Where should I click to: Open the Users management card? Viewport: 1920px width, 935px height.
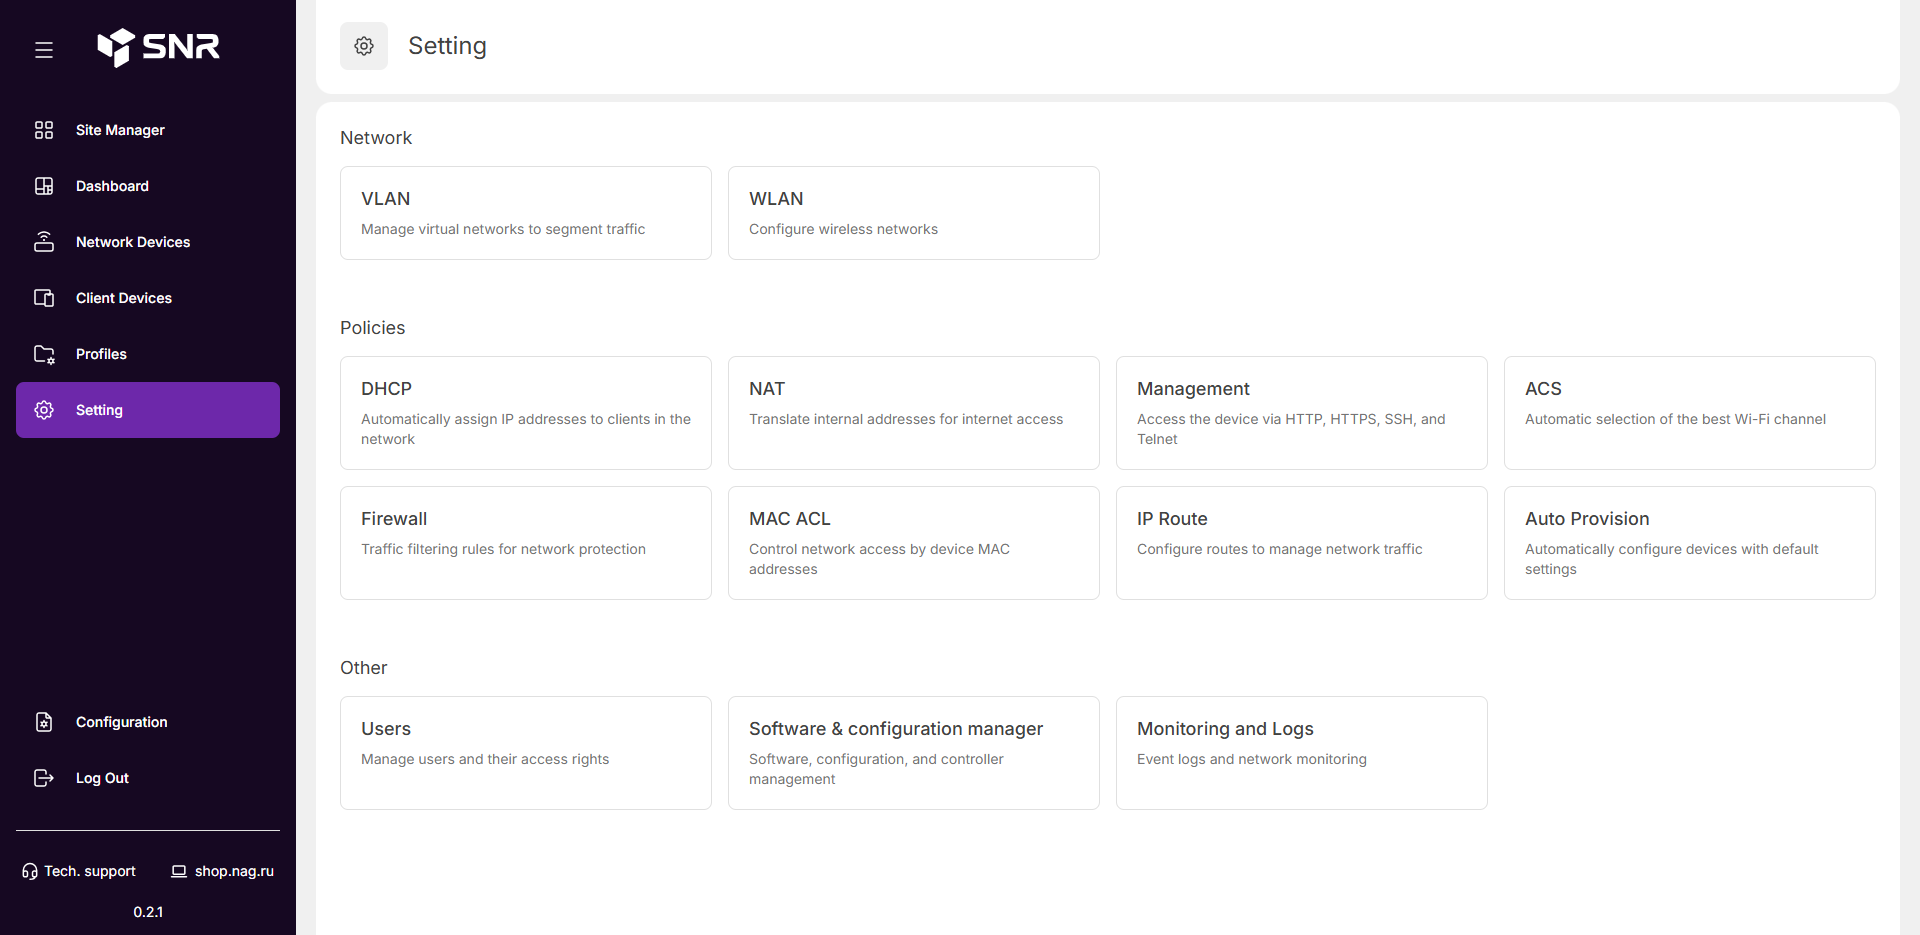point(526,753)
